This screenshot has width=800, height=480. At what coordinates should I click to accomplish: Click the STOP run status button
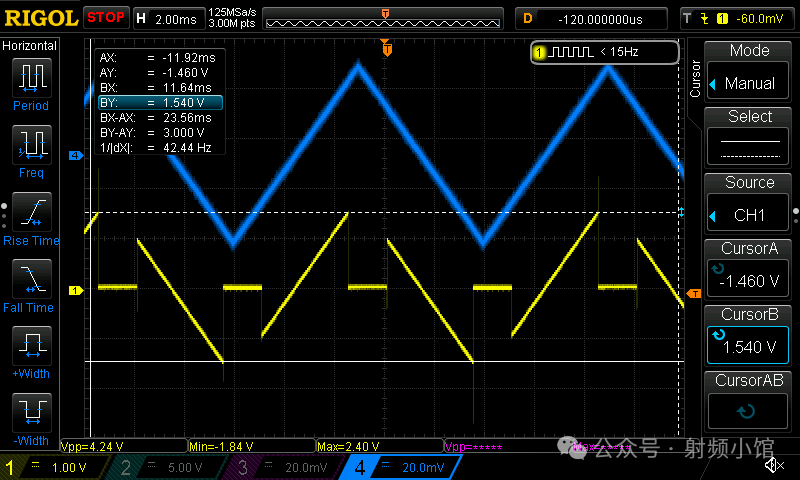[x=106, y=17]
